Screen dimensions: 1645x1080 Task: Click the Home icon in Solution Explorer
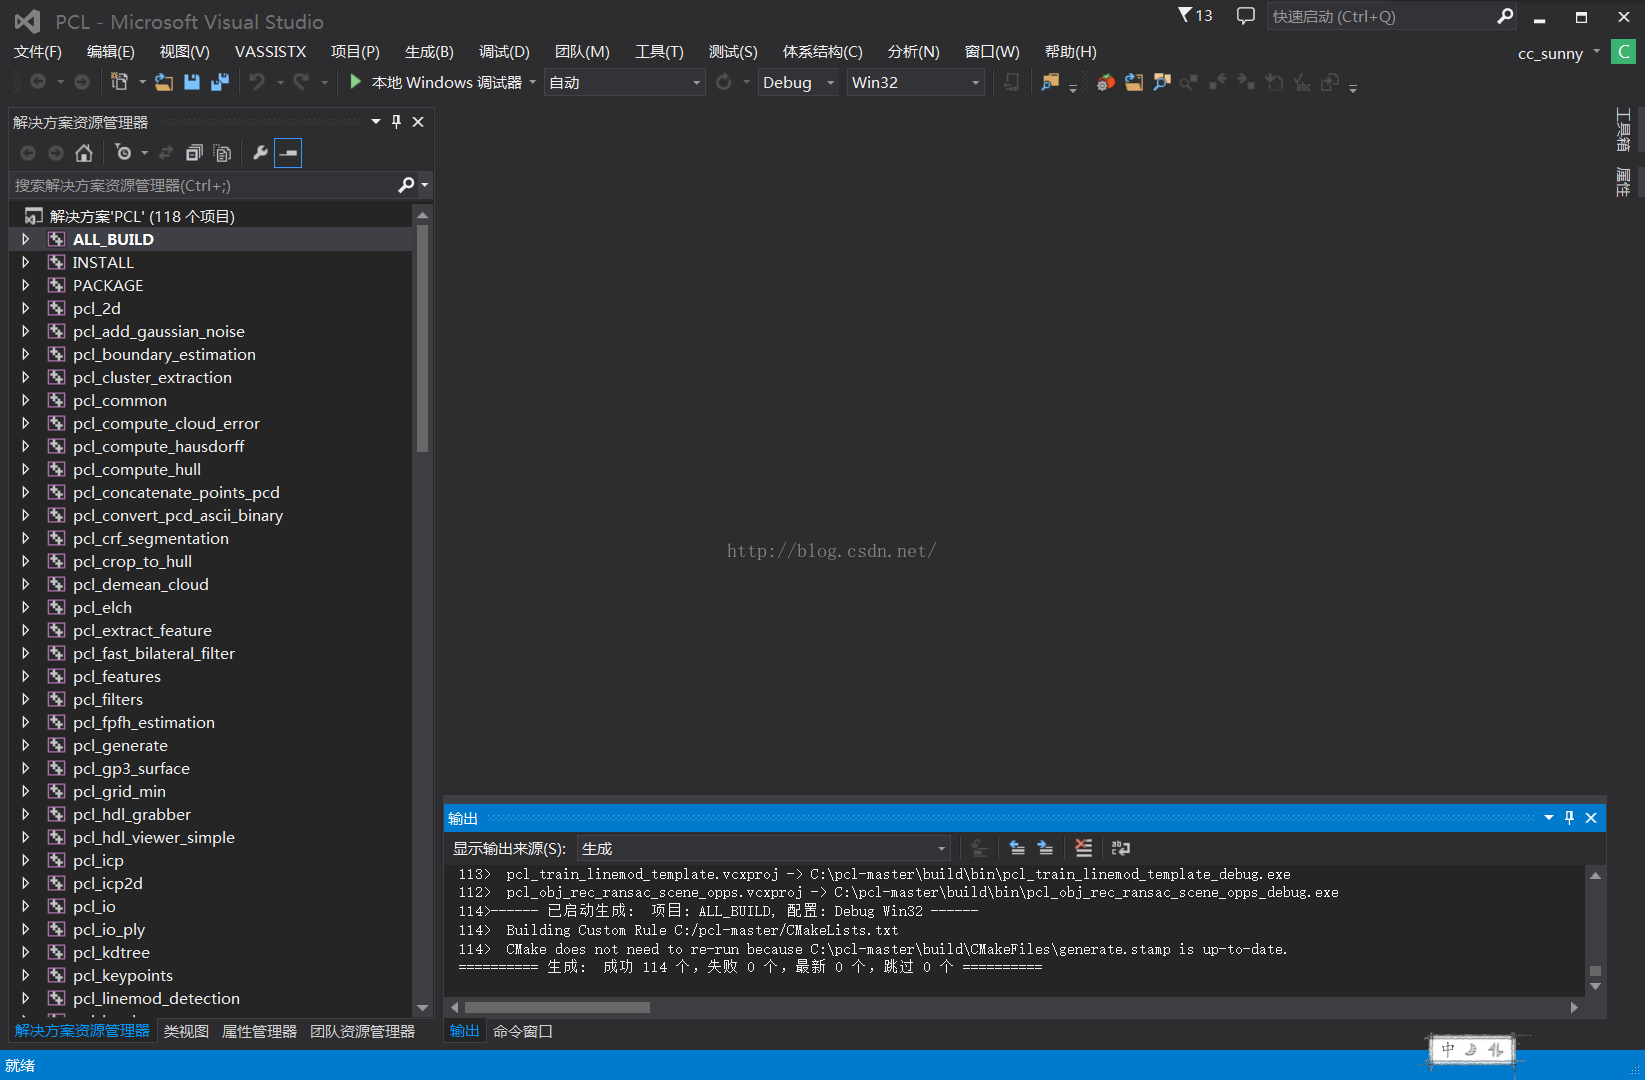click(x=84, y=153)
